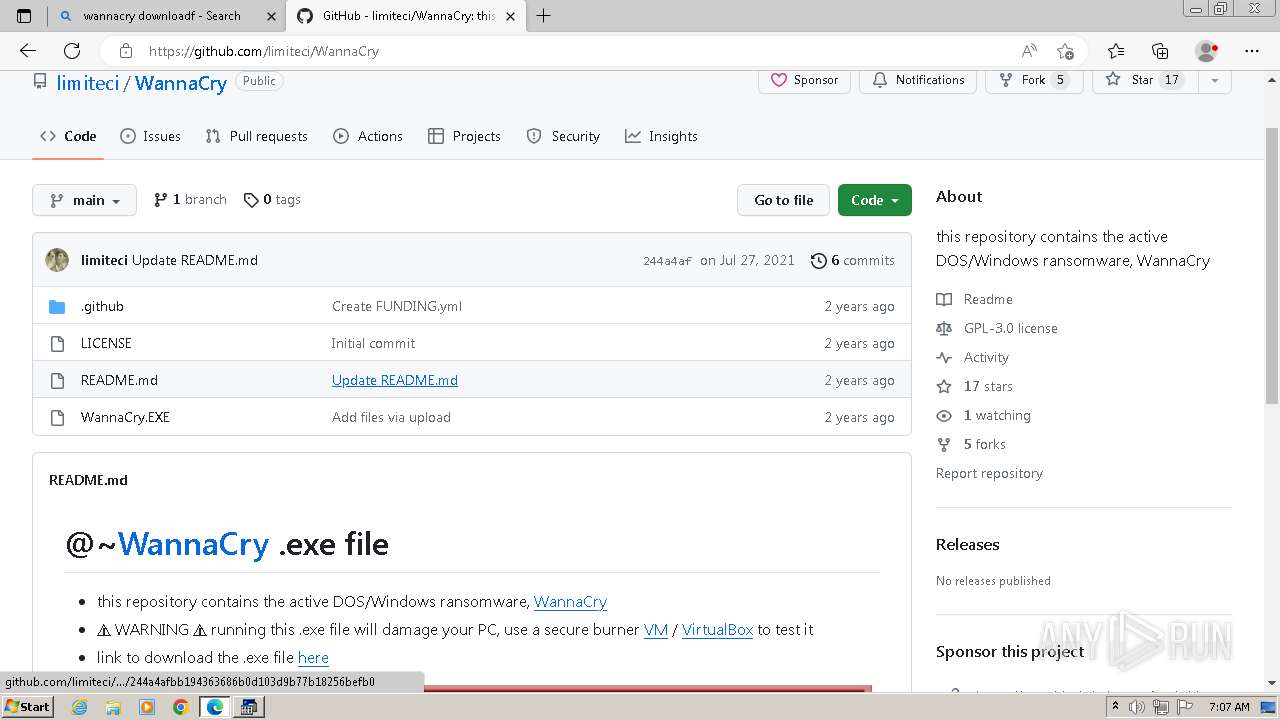
Task: Open Create FUNDING.yml commit message
Action: pos(397,306)
